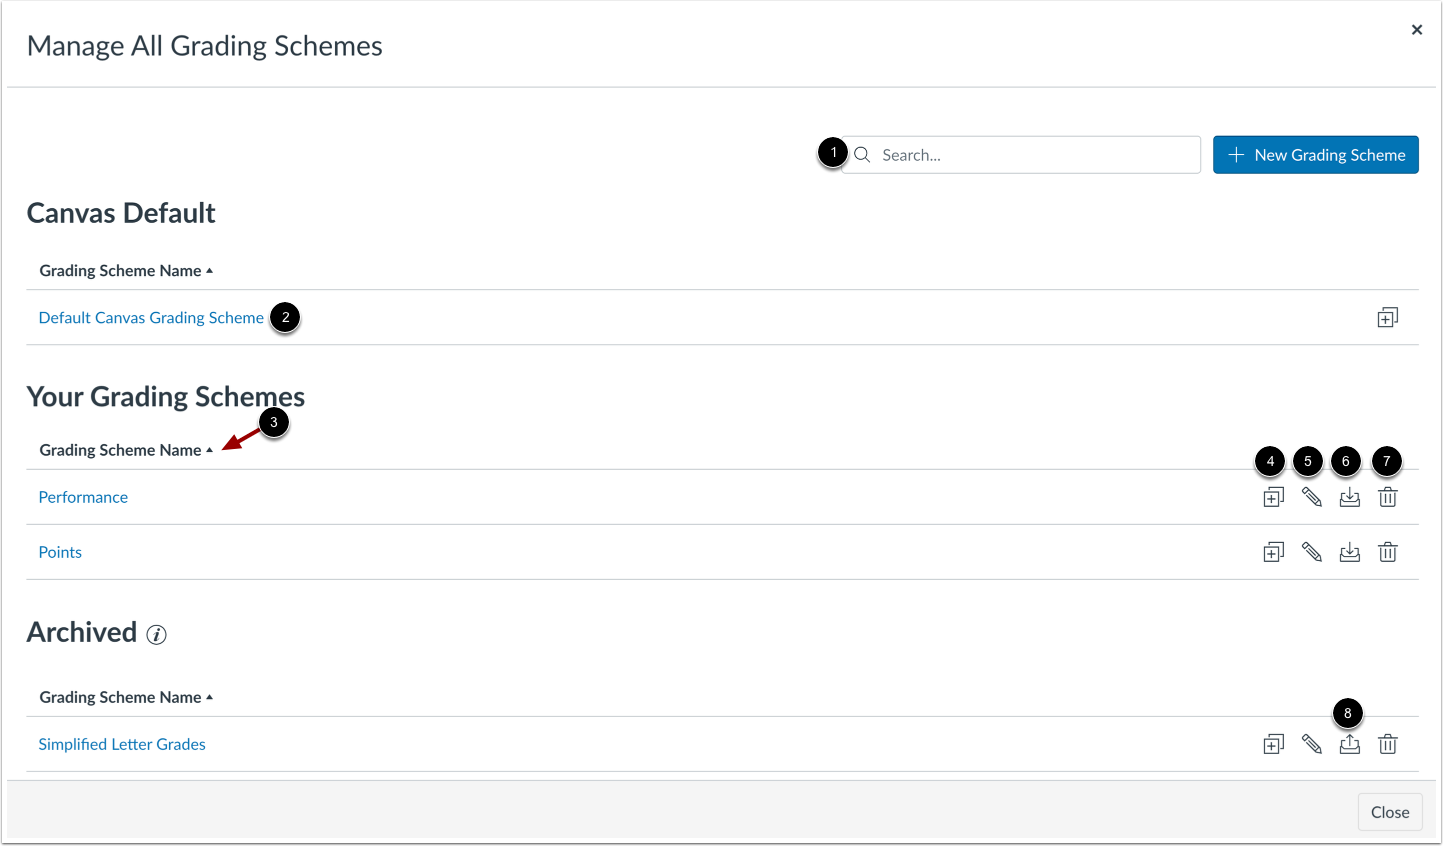Open the Performance grading scheme

tap(83, 497)
